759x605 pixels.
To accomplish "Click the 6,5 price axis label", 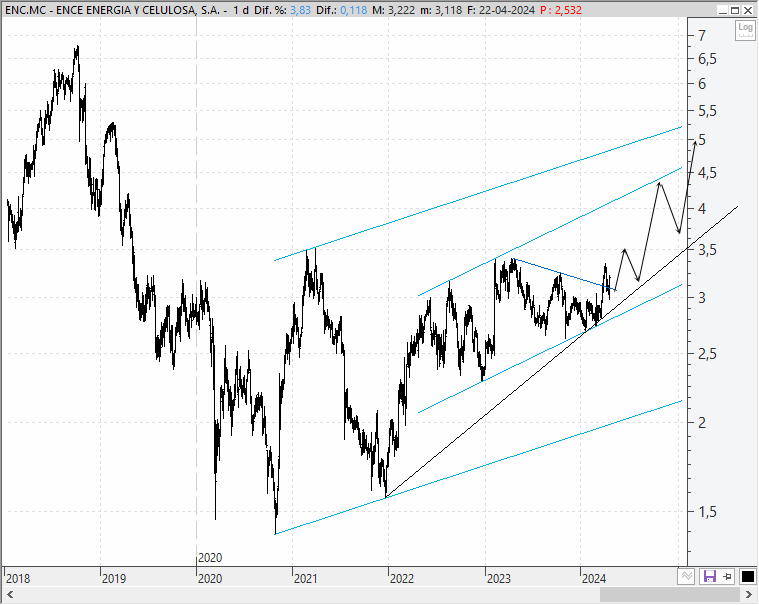I will [x=707, y=59].
